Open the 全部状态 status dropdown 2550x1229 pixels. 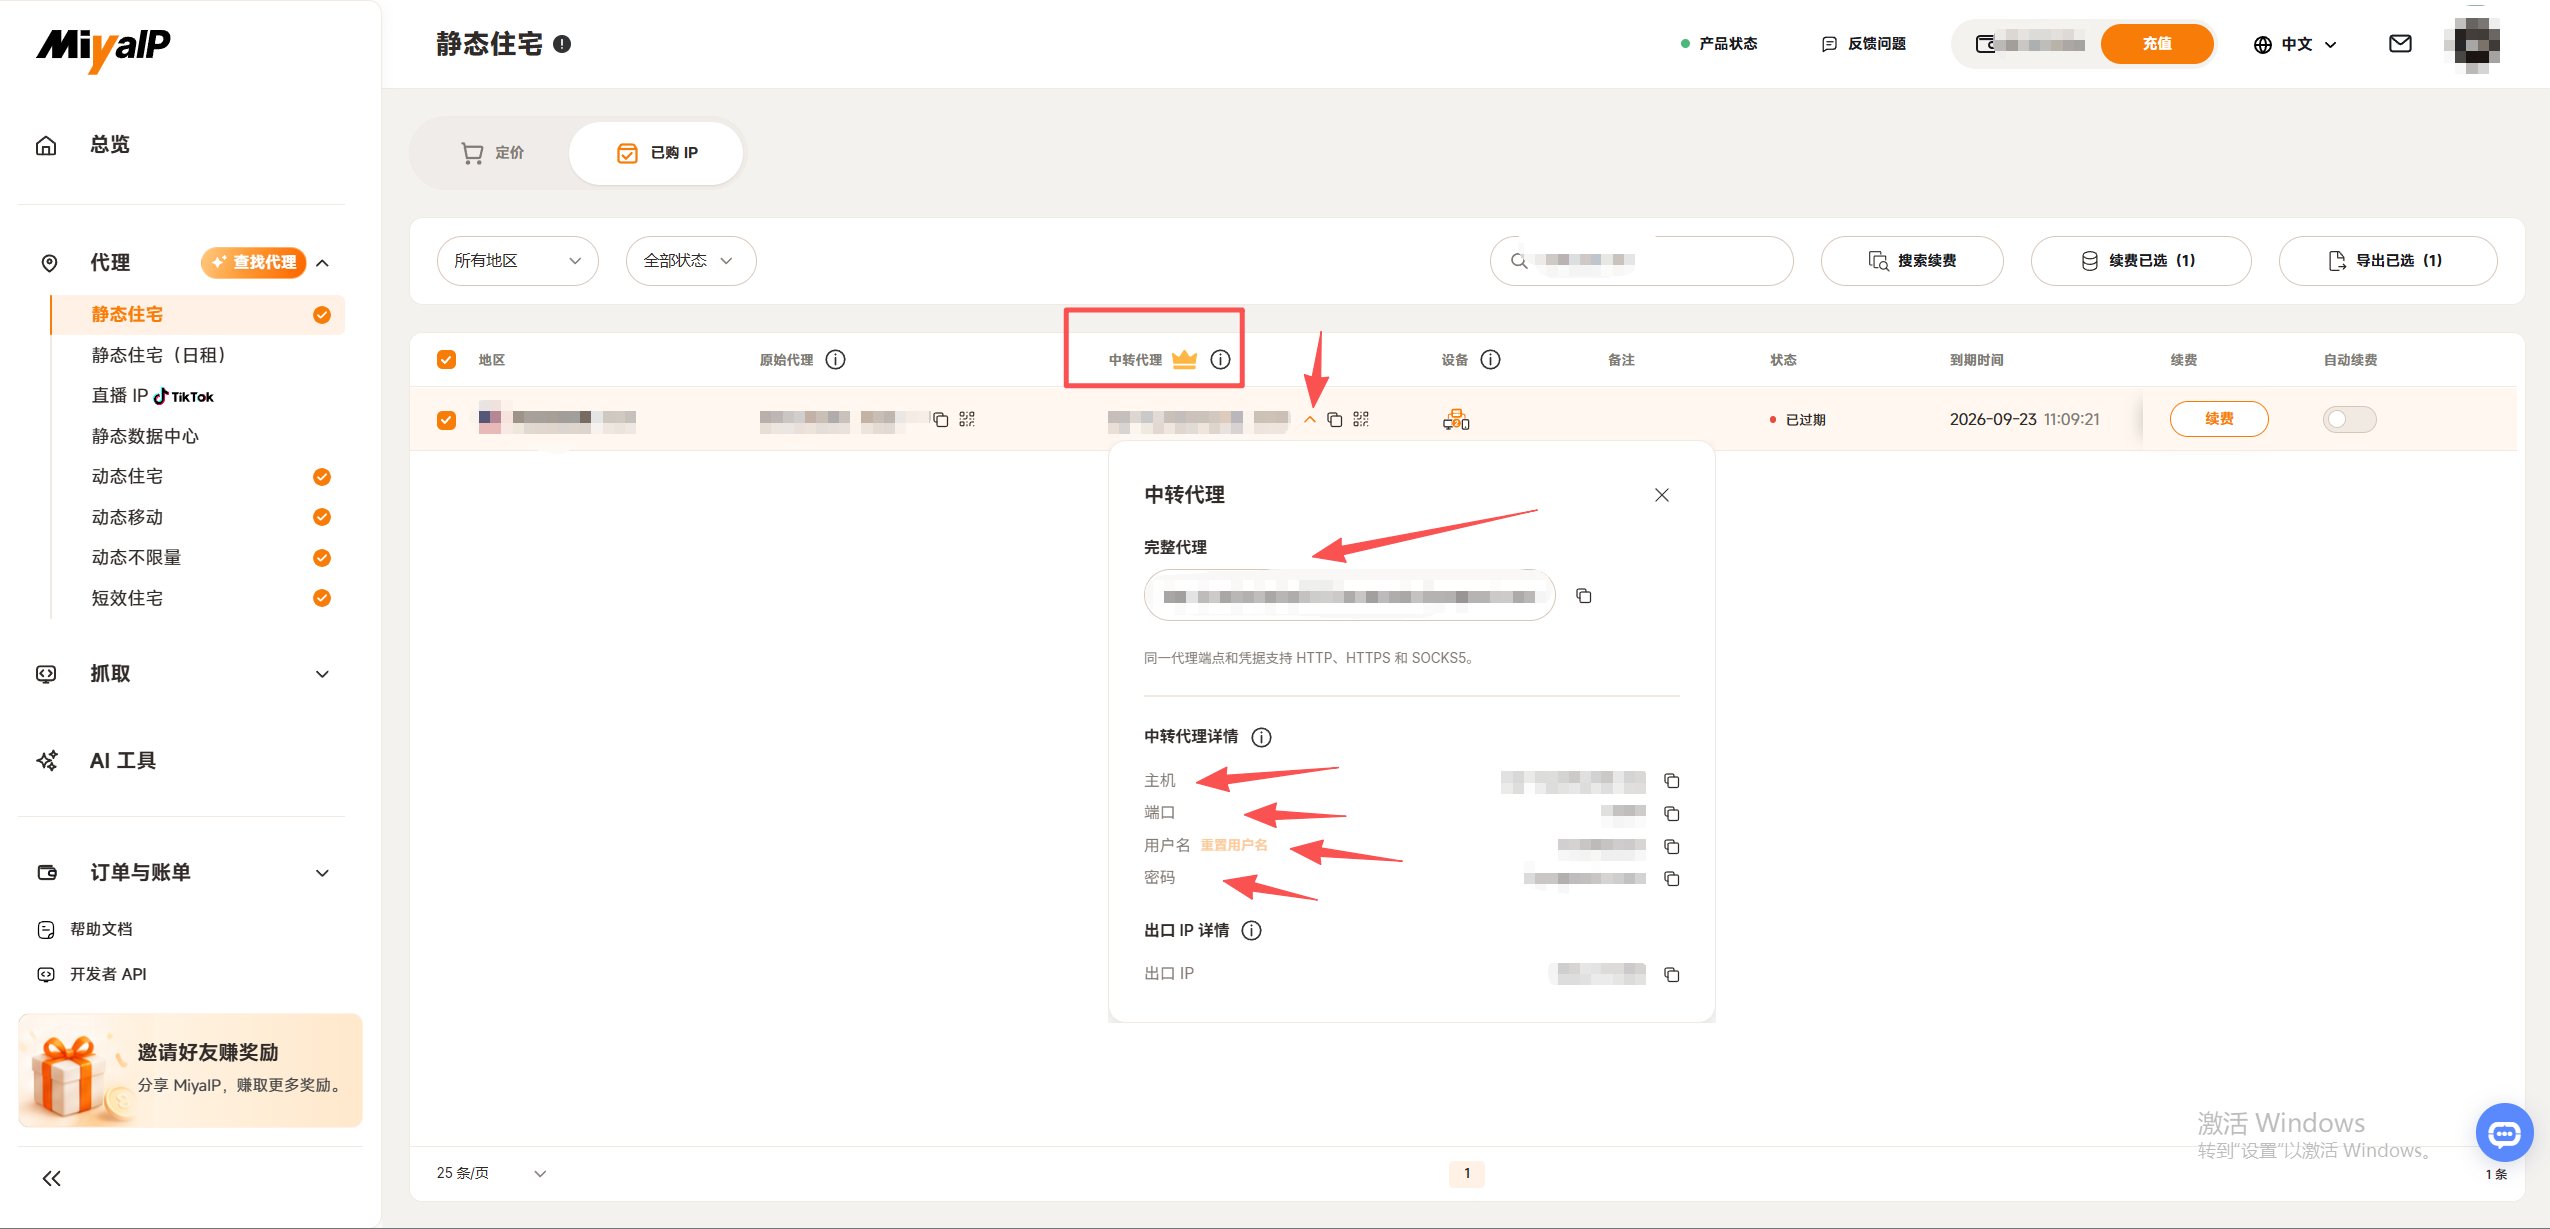tap(691, 261)
